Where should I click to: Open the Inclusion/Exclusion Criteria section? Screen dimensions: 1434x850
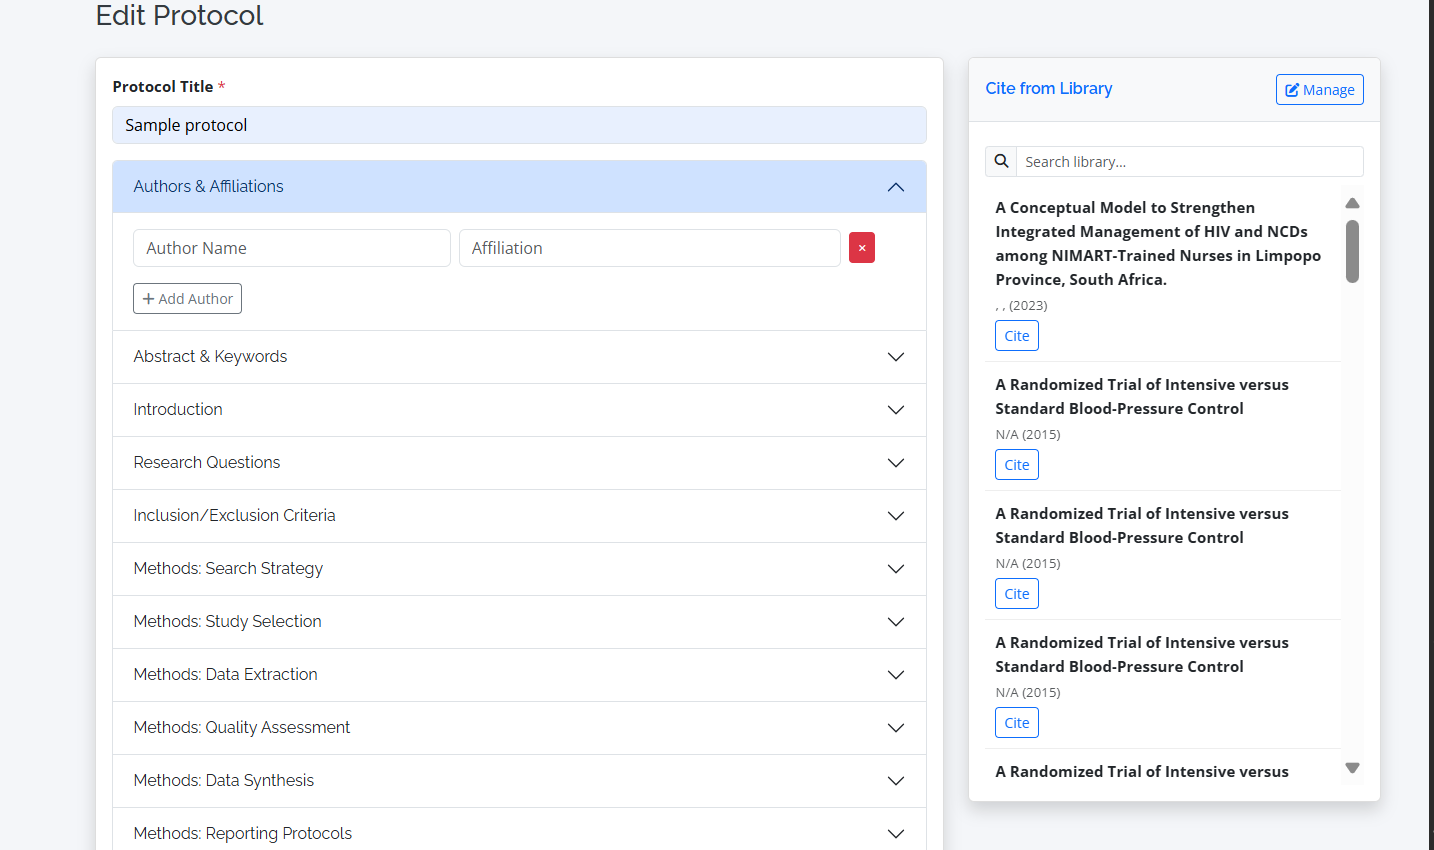tap(895, 516)
